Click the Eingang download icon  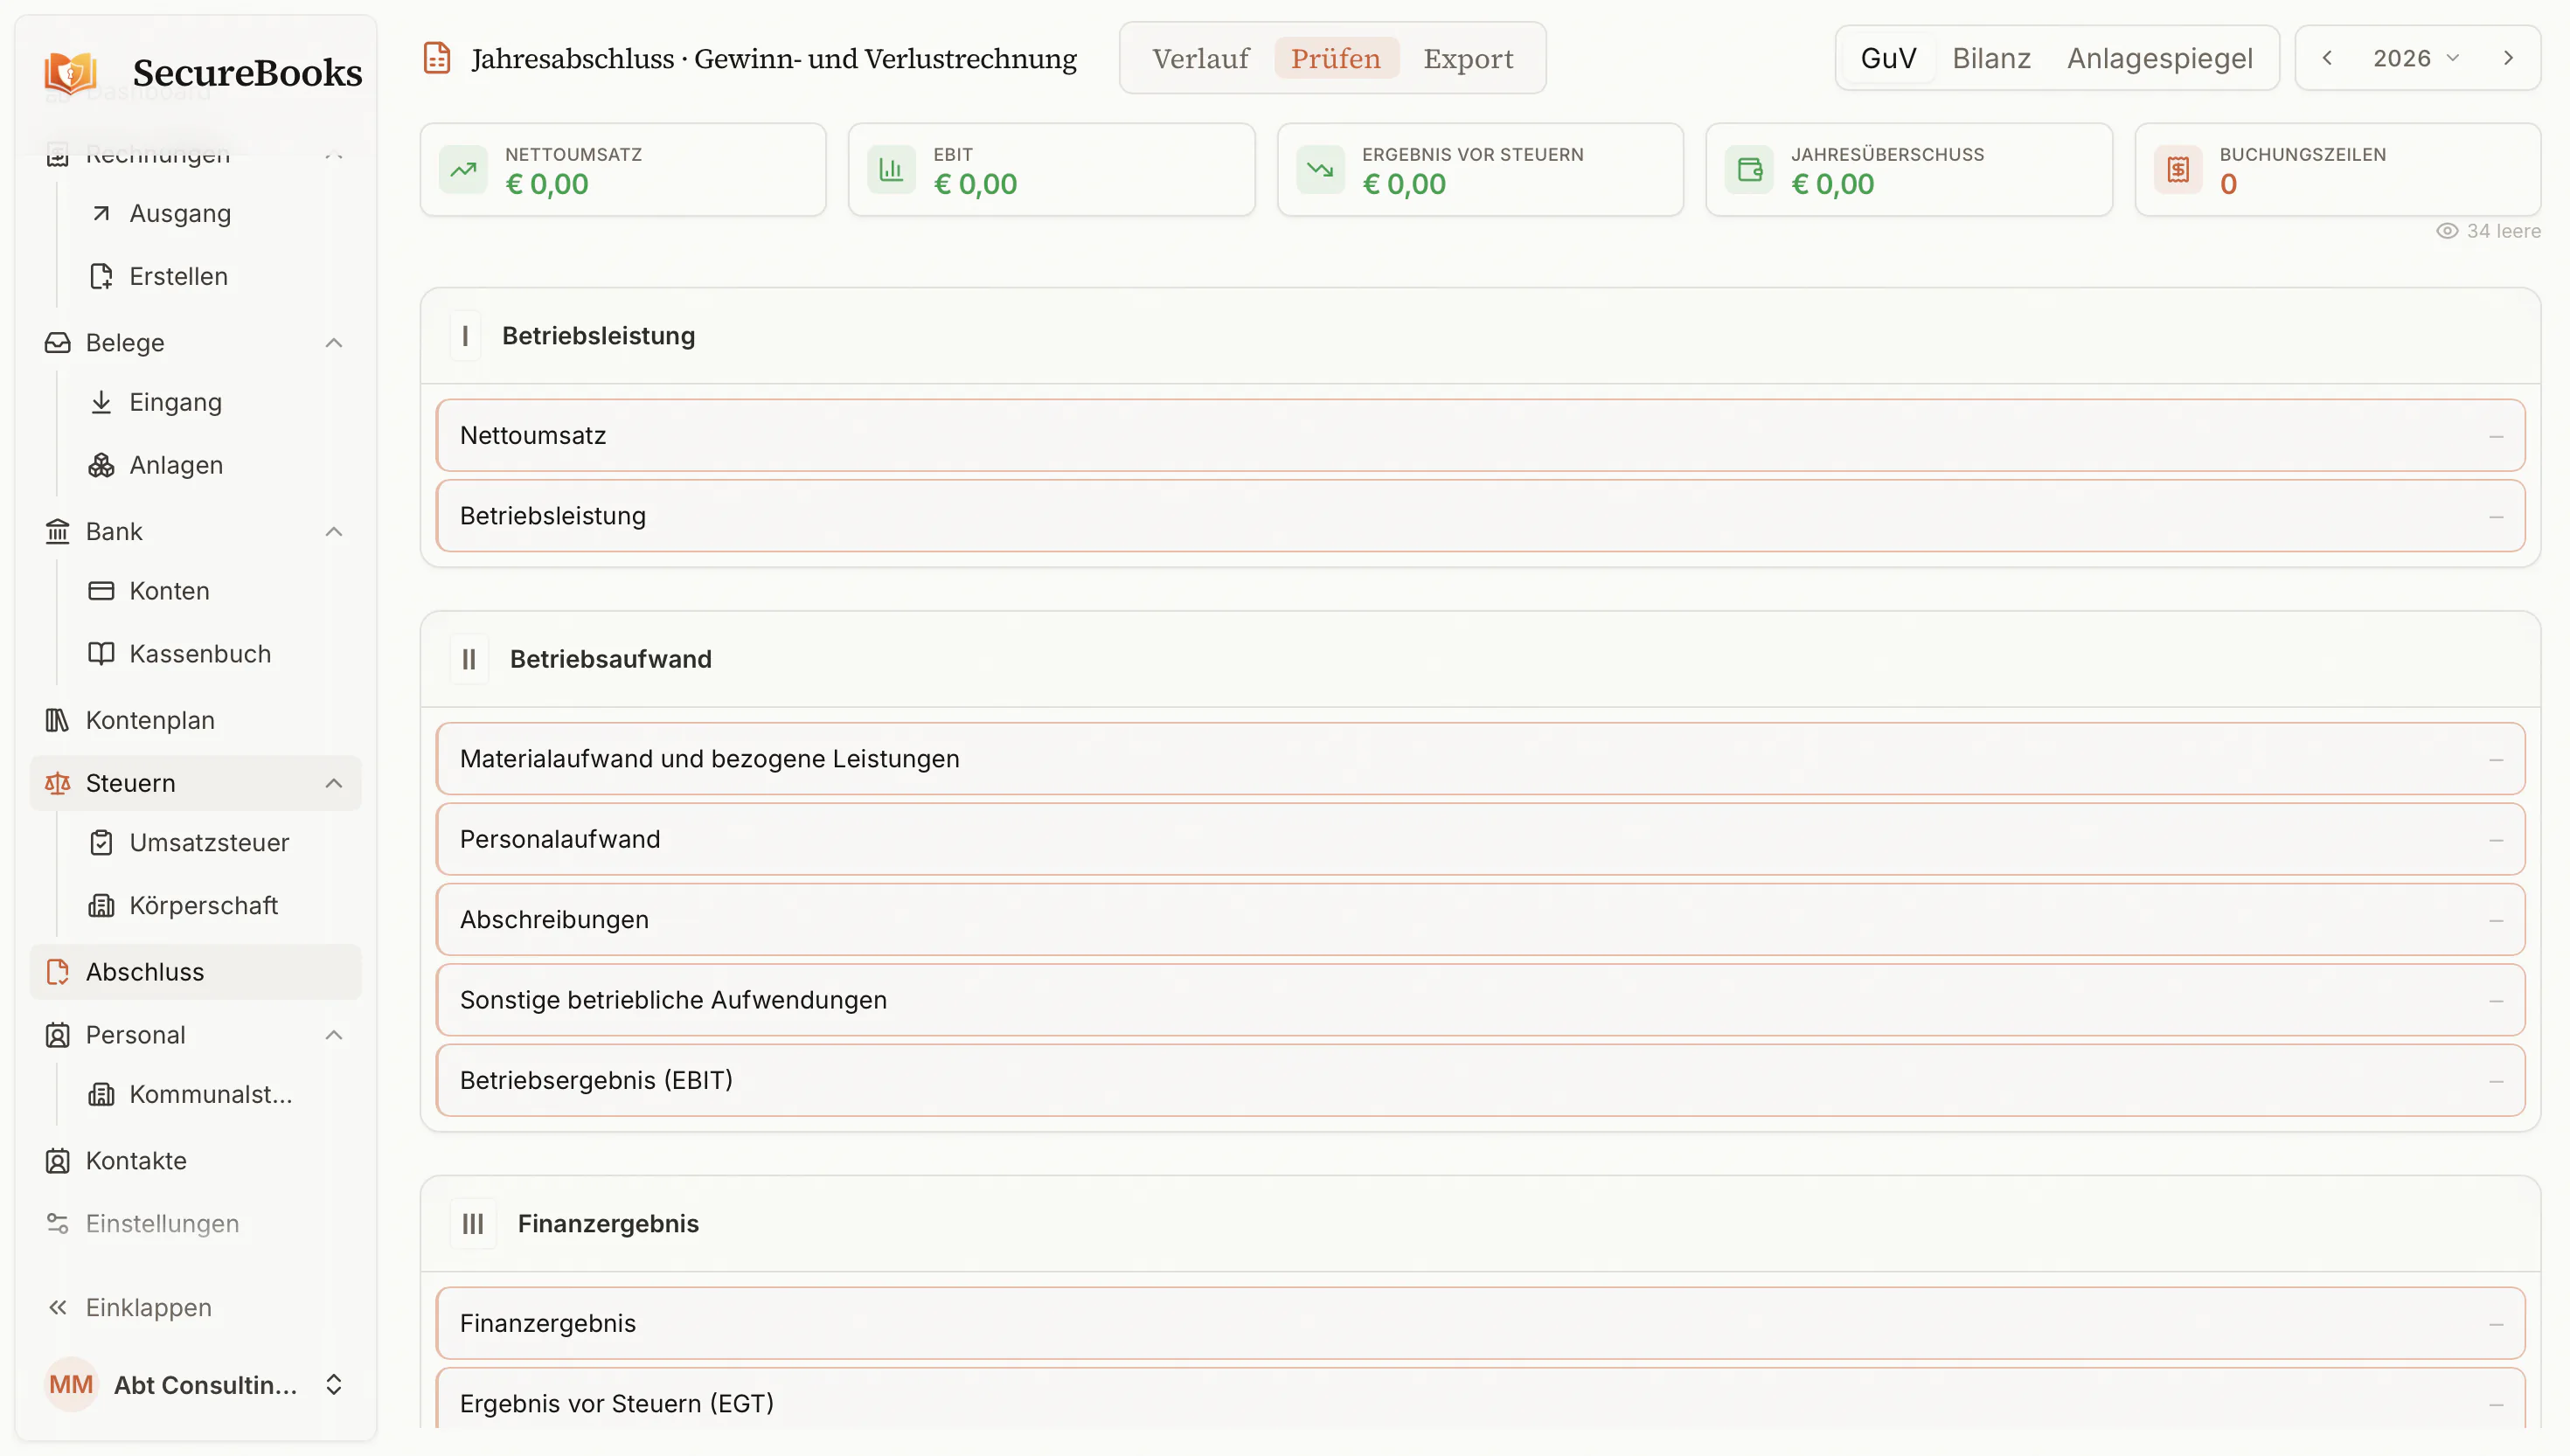click(x=101, y=402)
